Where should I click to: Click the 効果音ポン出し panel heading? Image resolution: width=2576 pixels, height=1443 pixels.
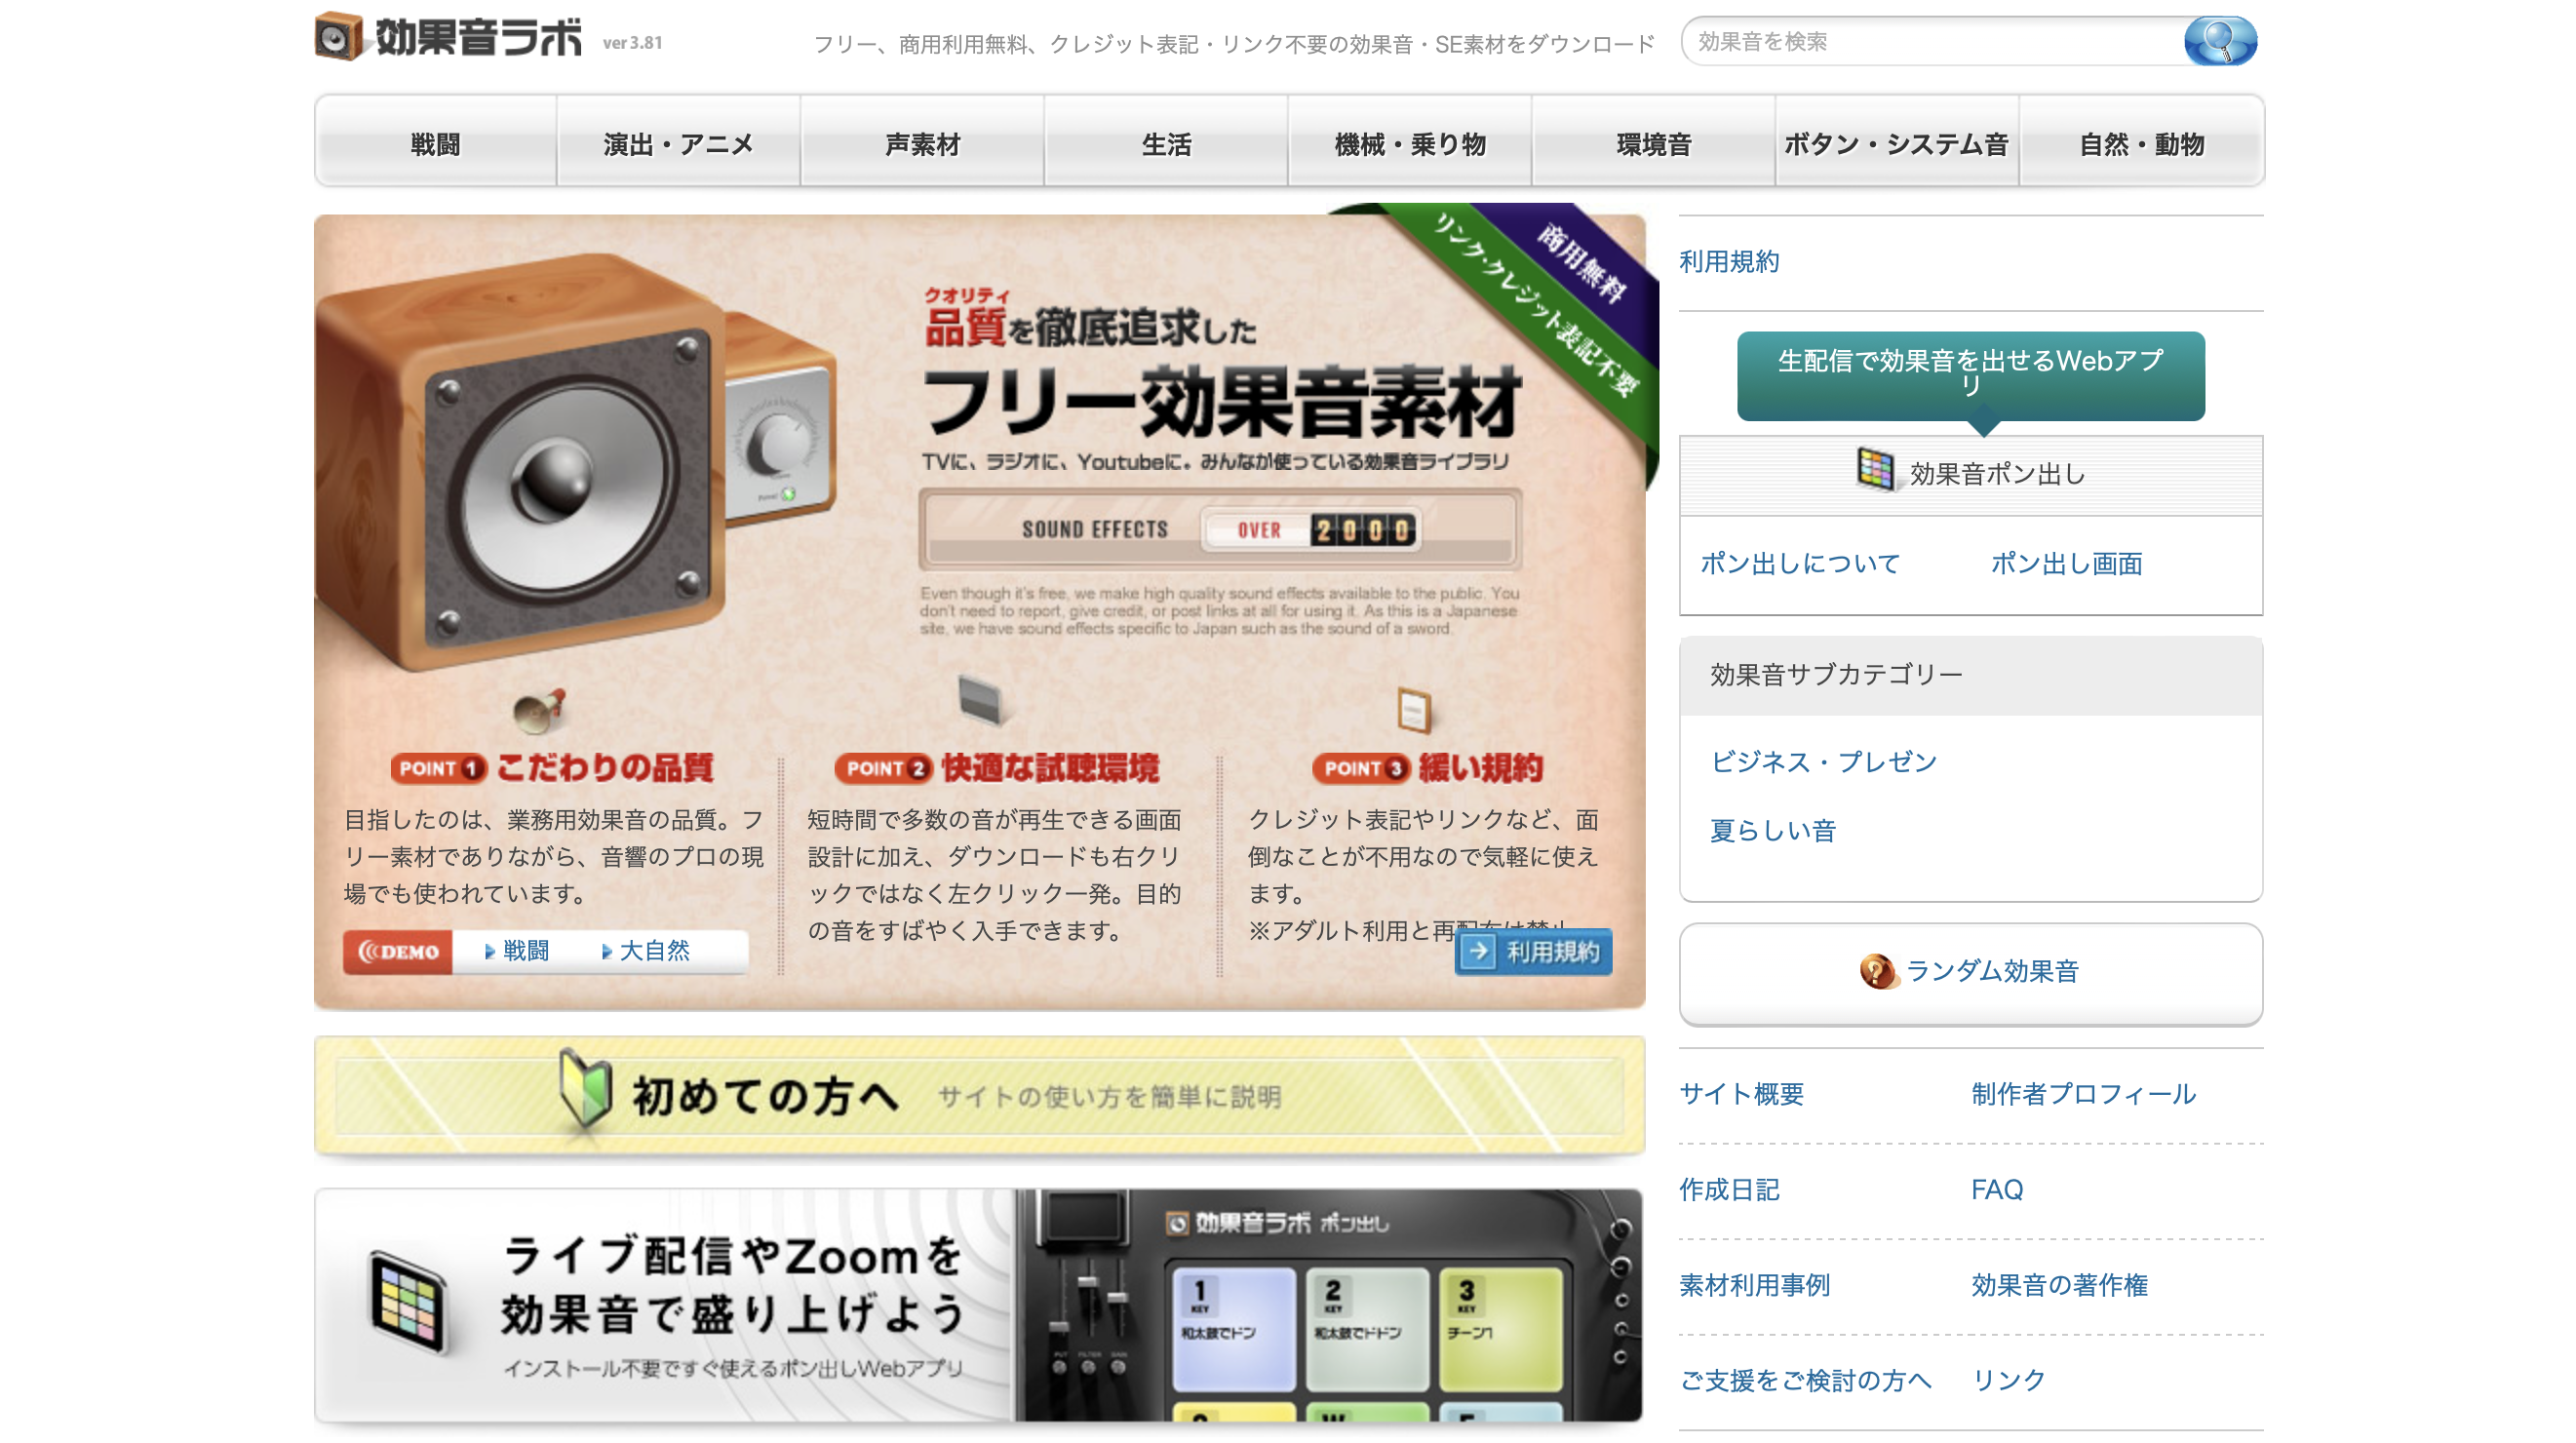[x=1970, y=474]
